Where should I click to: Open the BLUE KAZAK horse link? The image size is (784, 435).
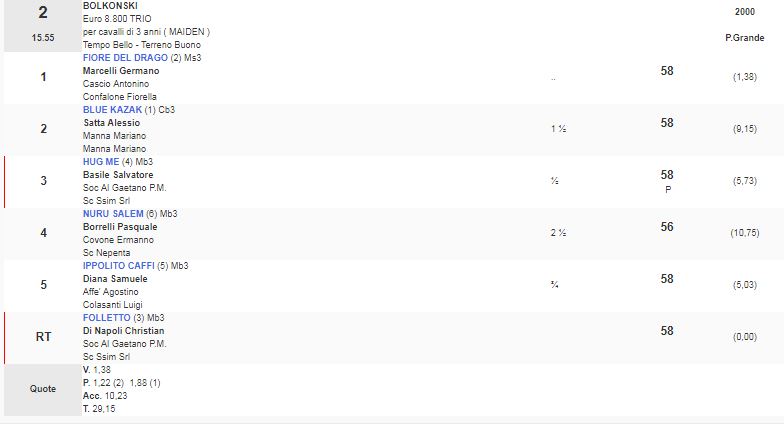(113, 110)
